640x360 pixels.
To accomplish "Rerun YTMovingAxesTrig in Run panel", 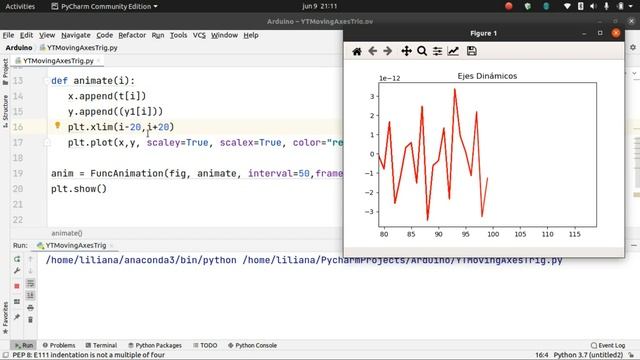I will point(17,259).
